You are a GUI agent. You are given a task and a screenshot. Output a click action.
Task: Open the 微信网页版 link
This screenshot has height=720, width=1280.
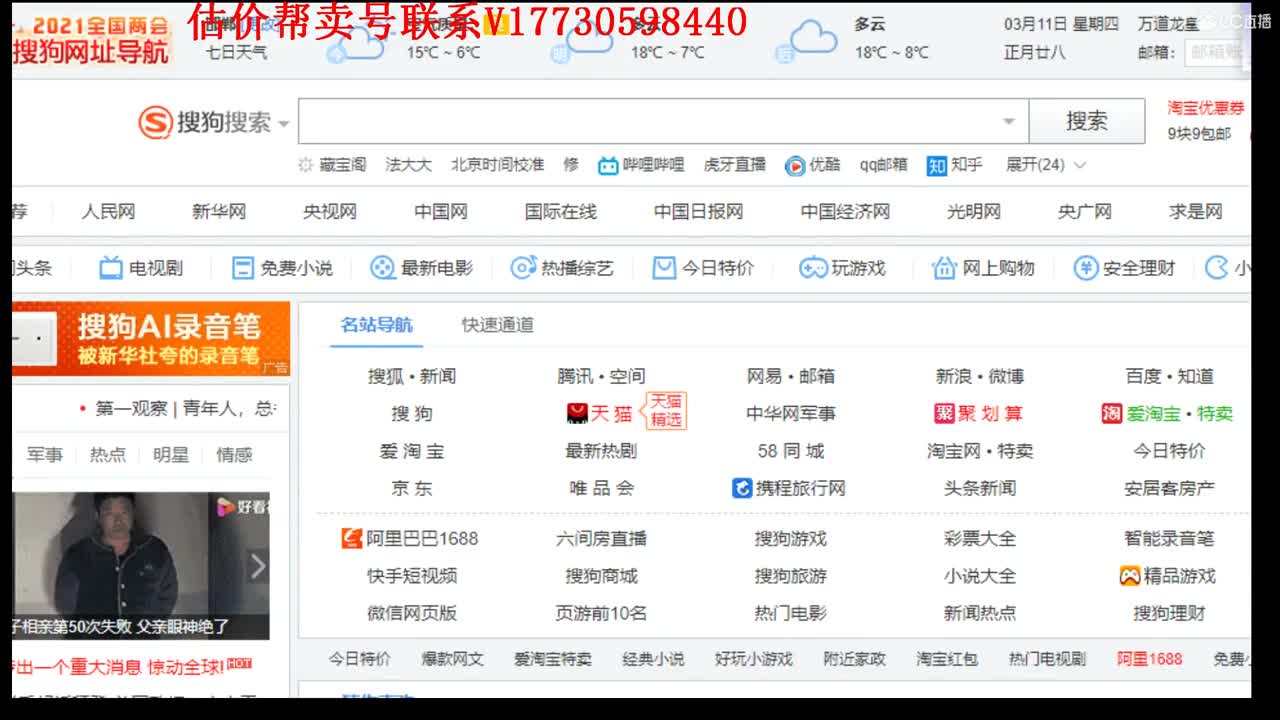[x=412, y=613]
